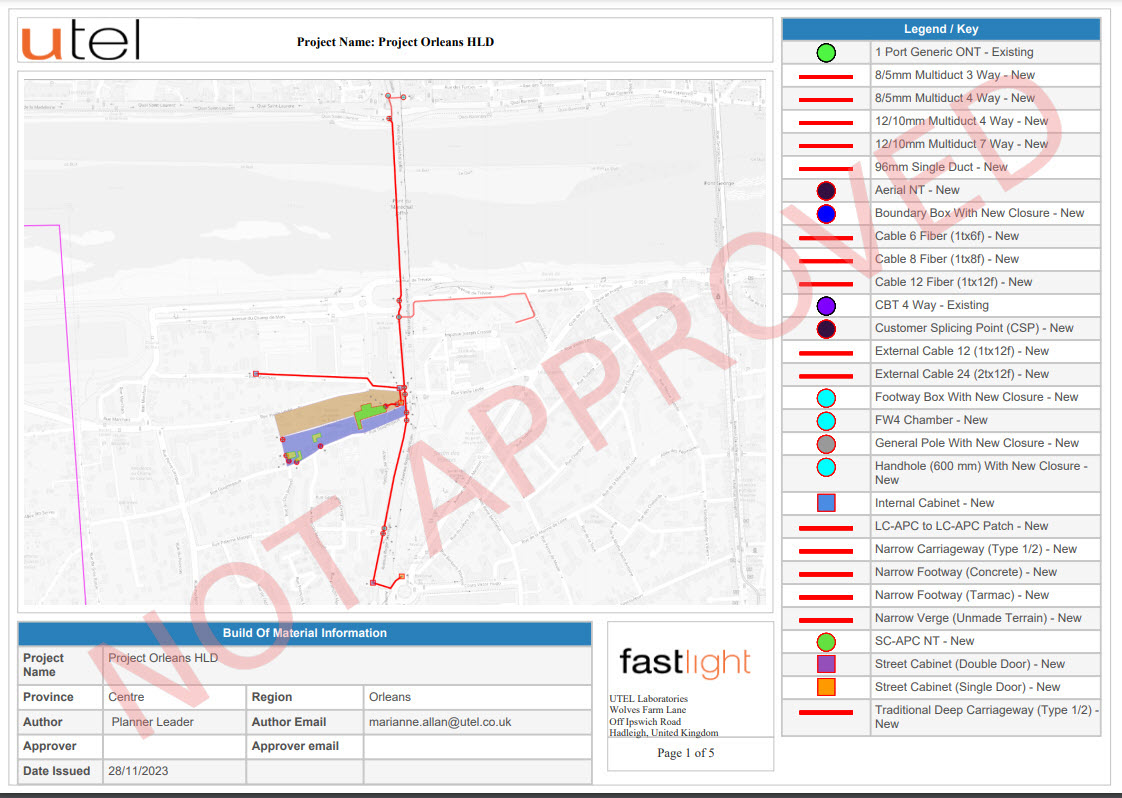
Task: Click the Orleans network route map
Action: pyautogui.click(x=395, y=342)
